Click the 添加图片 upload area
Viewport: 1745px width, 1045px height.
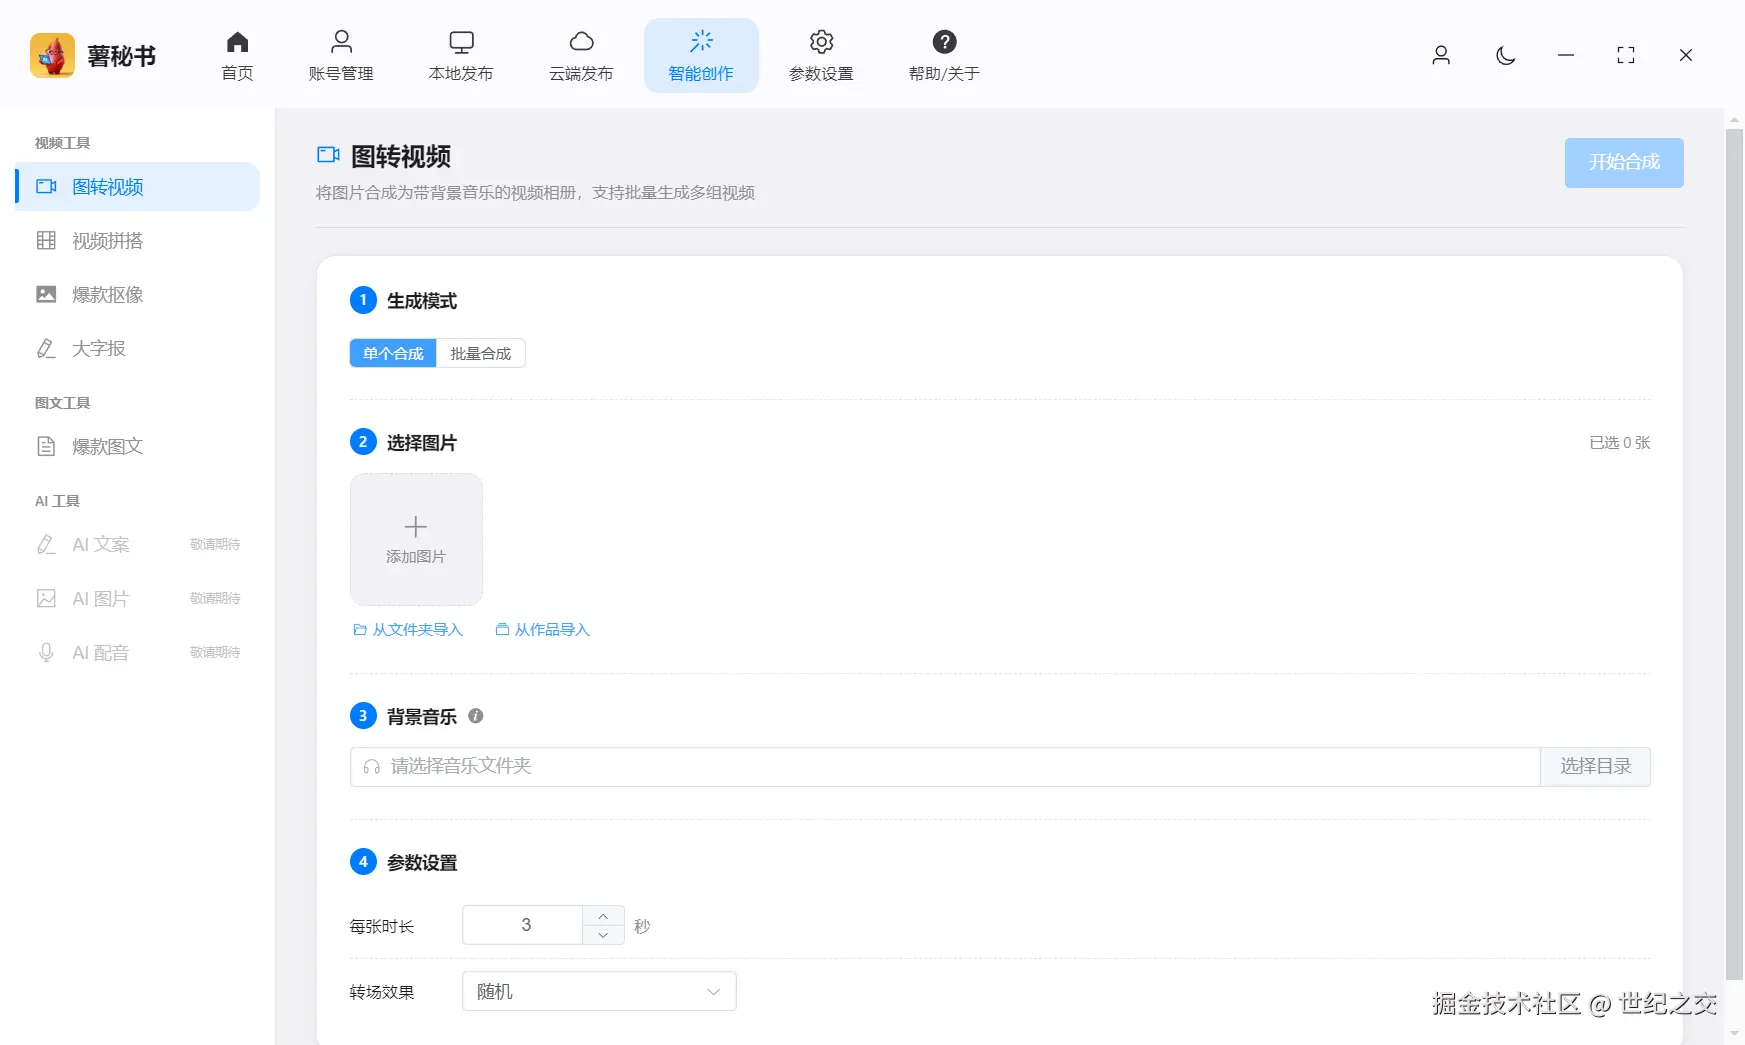point(415,540)
